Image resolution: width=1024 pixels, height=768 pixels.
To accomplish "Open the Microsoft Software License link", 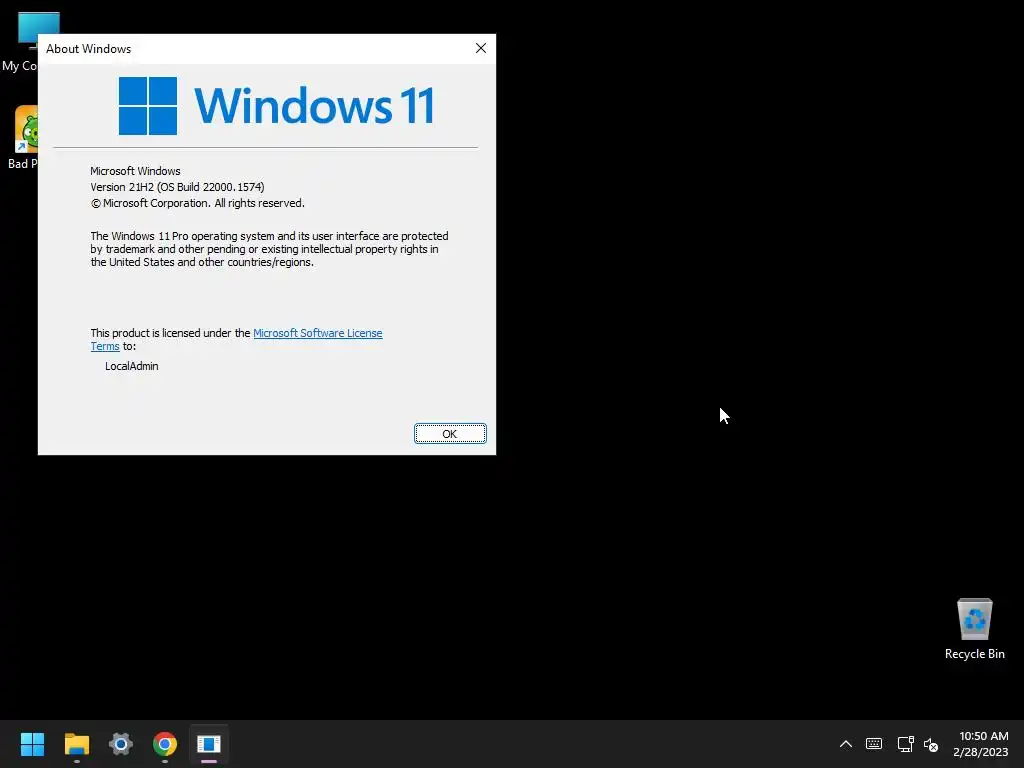I will point(317,333).
